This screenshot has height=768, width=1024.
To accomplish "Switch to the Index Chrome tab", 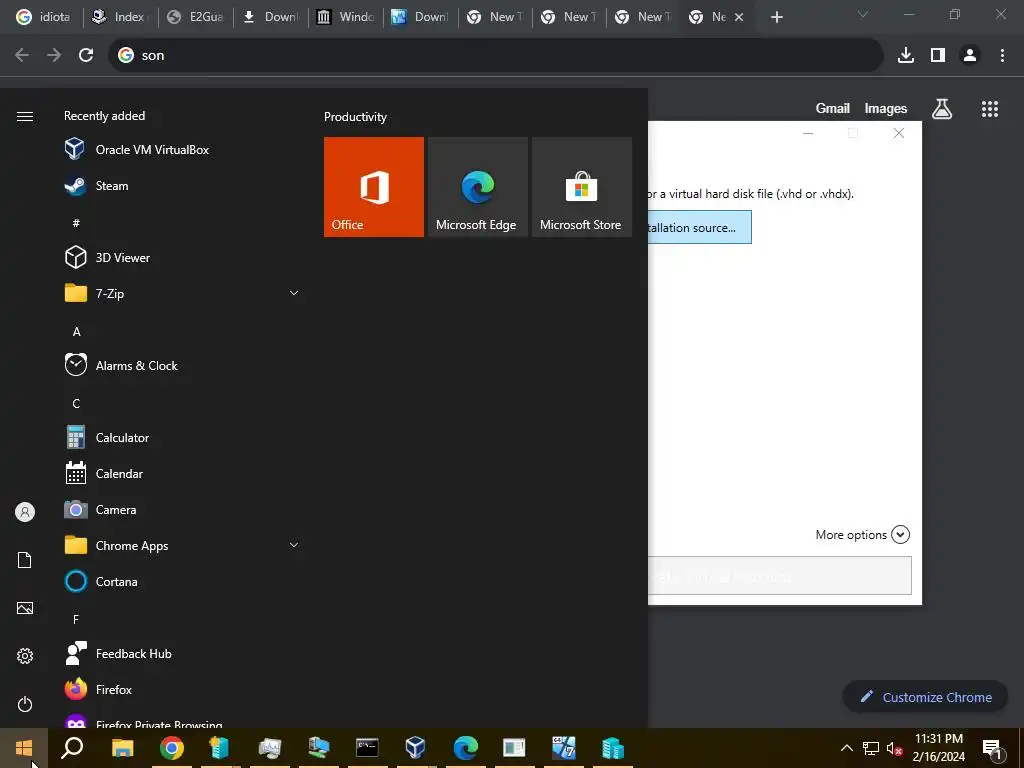I will [x=120, y=17].
